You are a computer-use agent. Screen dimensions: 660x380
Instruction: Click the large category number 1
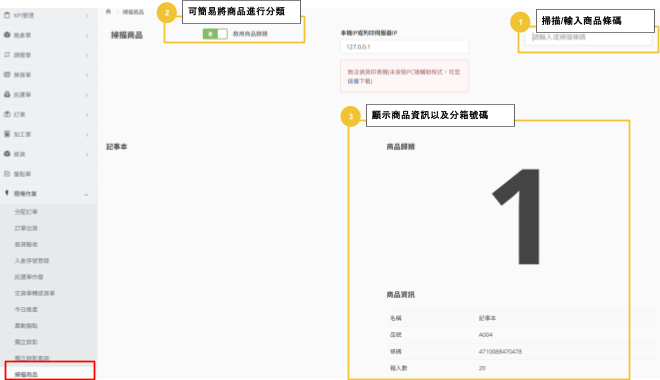click(516, 216)
